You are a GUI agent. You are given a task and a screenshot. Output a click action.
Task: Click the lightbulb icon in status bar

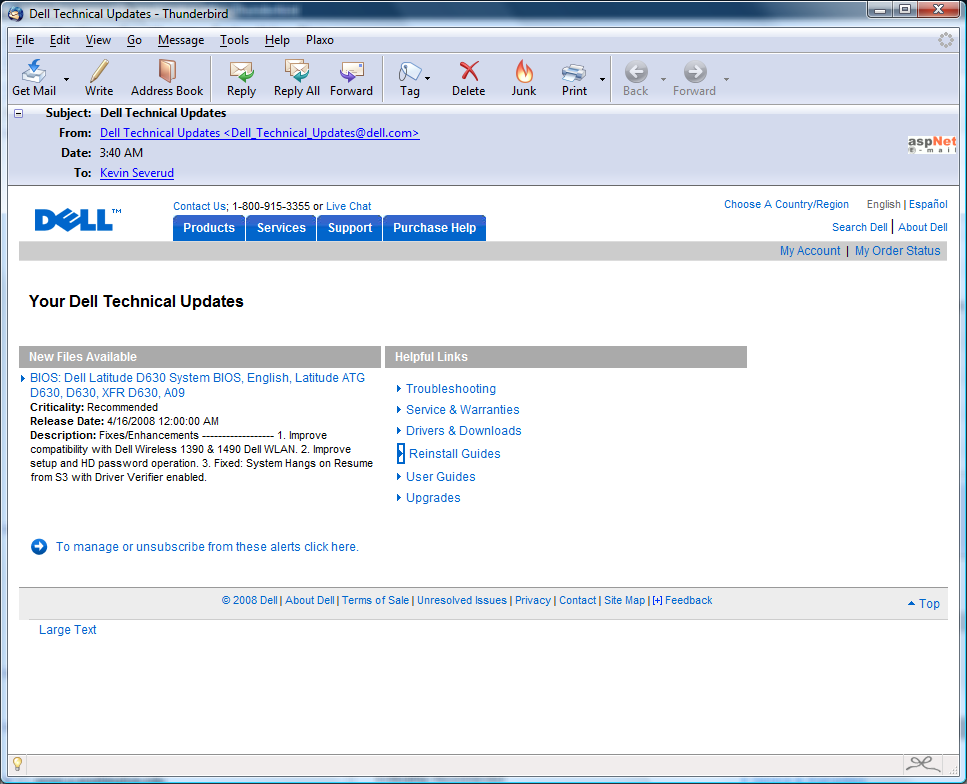click(17, 764)
